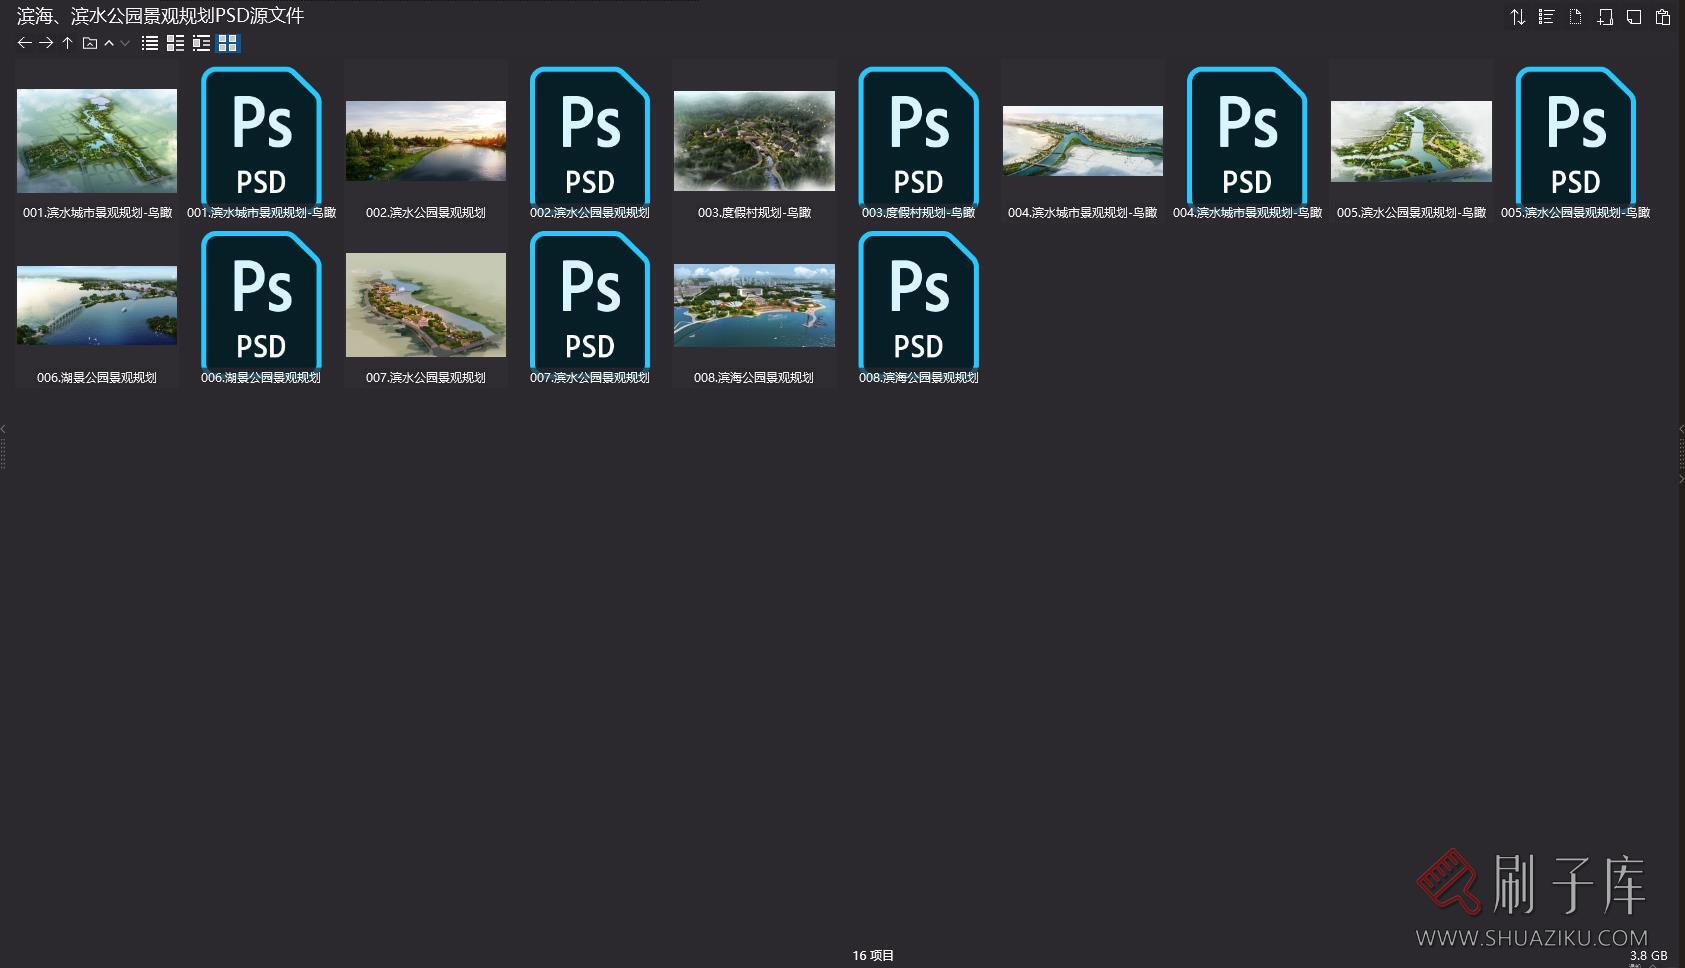Select the 006.湖景公园景观规划 image thumbnail
Screen dimensions: 1685x968
click(x=97, y=305)
